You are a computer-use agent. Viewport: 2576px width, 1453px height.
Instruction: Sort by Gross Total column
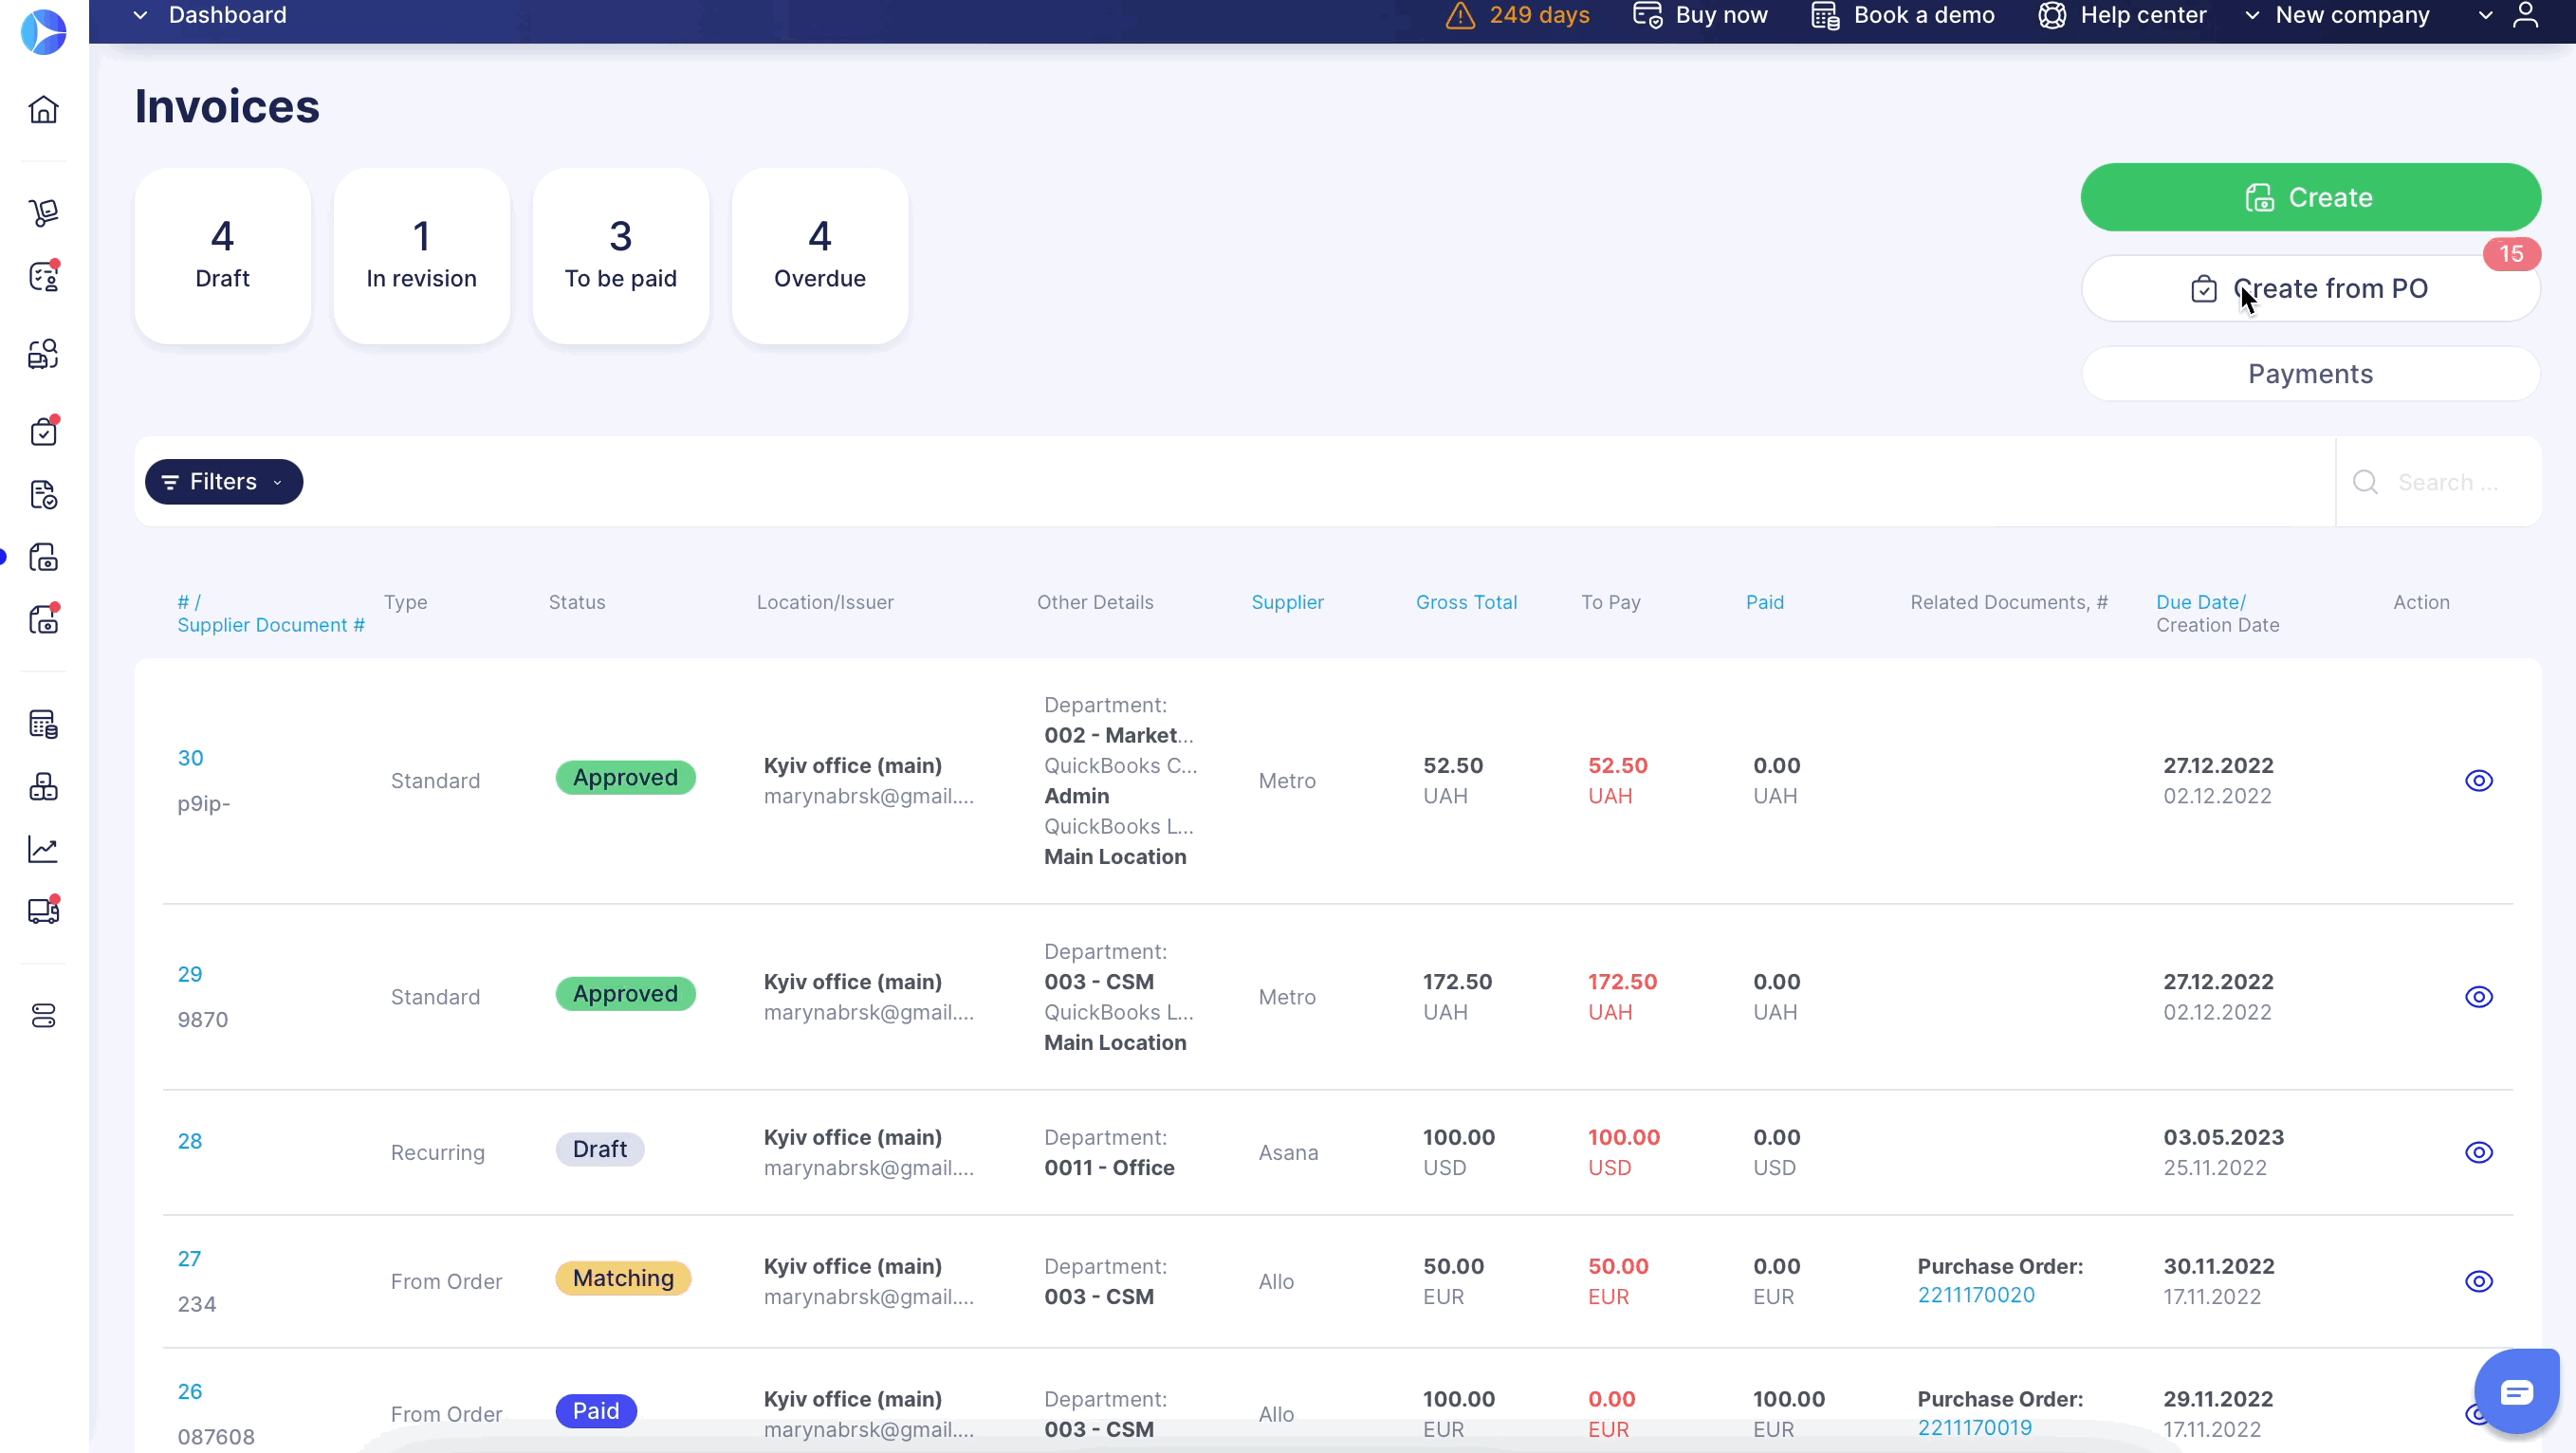[x=1466, y=602]
